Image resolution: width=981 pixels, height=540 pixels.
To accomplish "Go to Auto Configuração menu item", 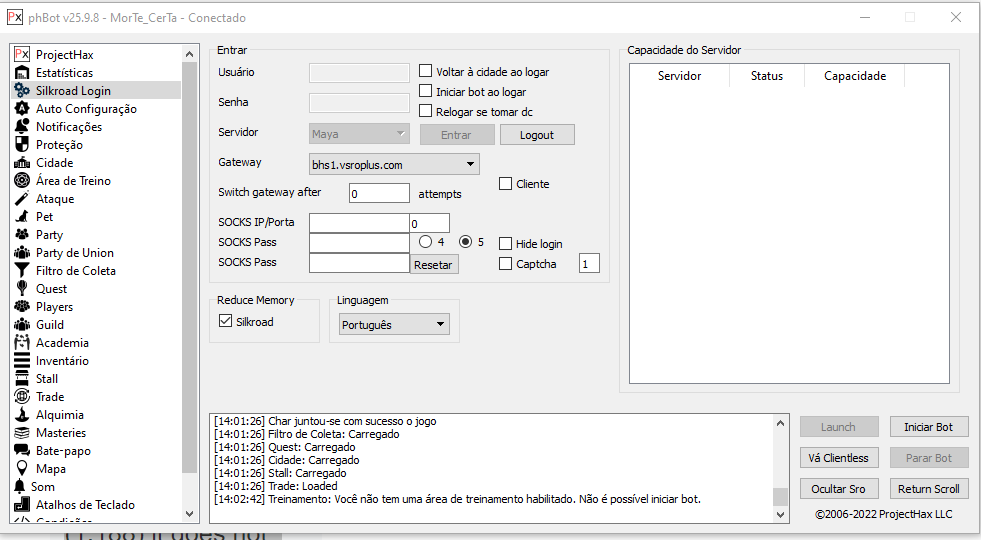I will [x=86, y=109].
